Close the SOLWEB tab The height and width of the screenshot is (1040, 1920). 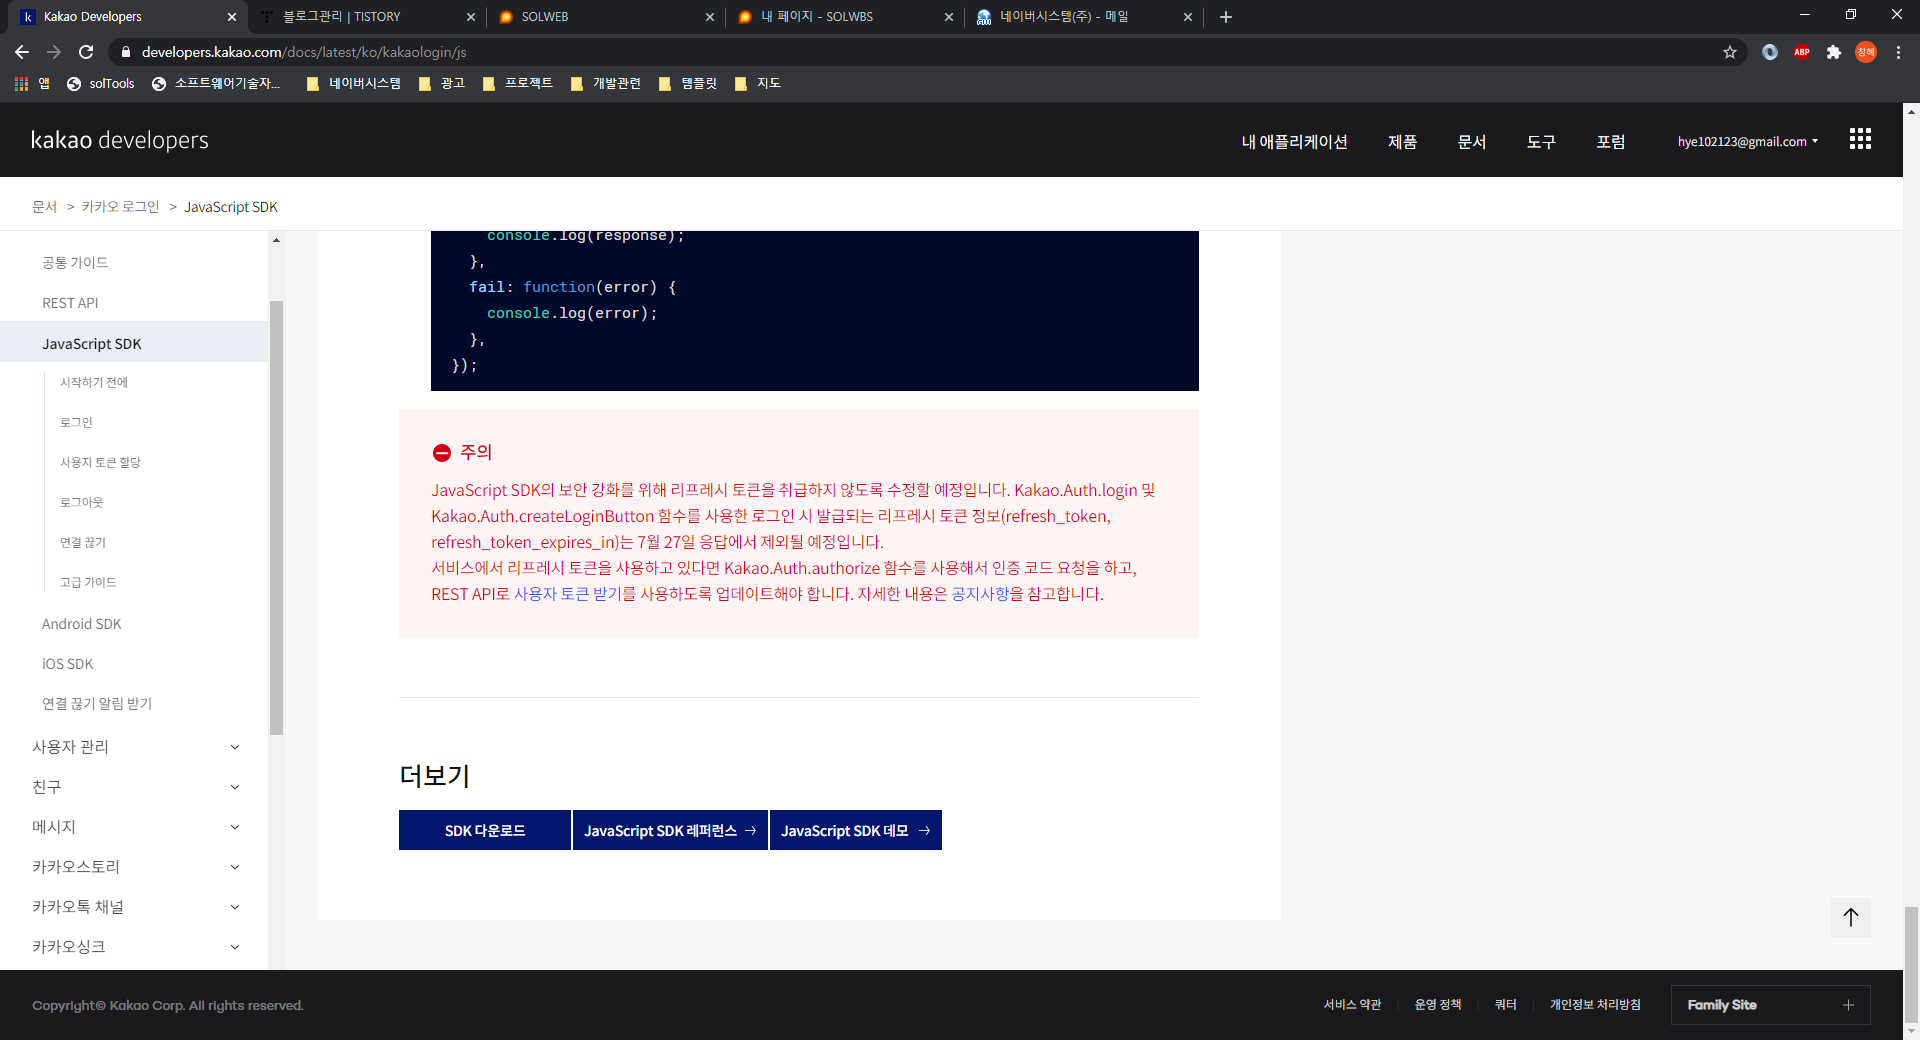click(x=710, y=17)
